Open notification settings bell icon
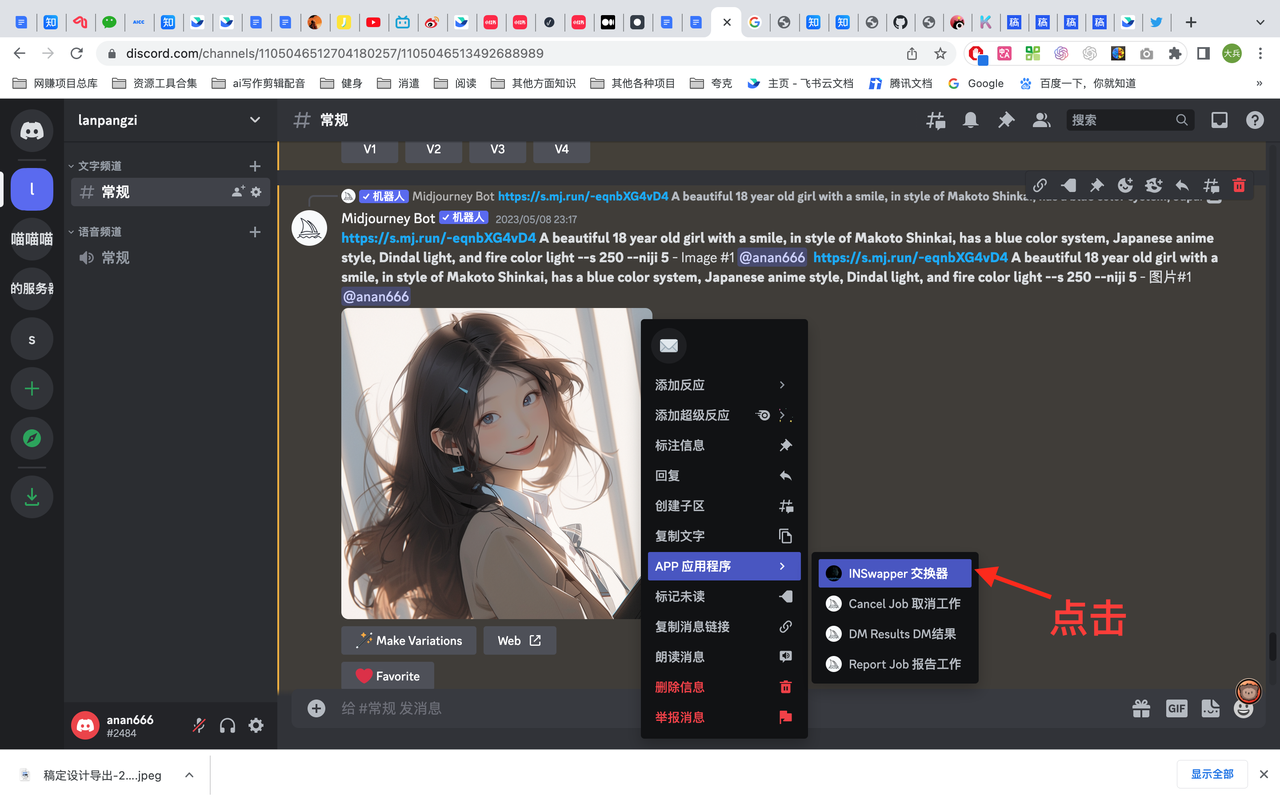 (971, 120)
